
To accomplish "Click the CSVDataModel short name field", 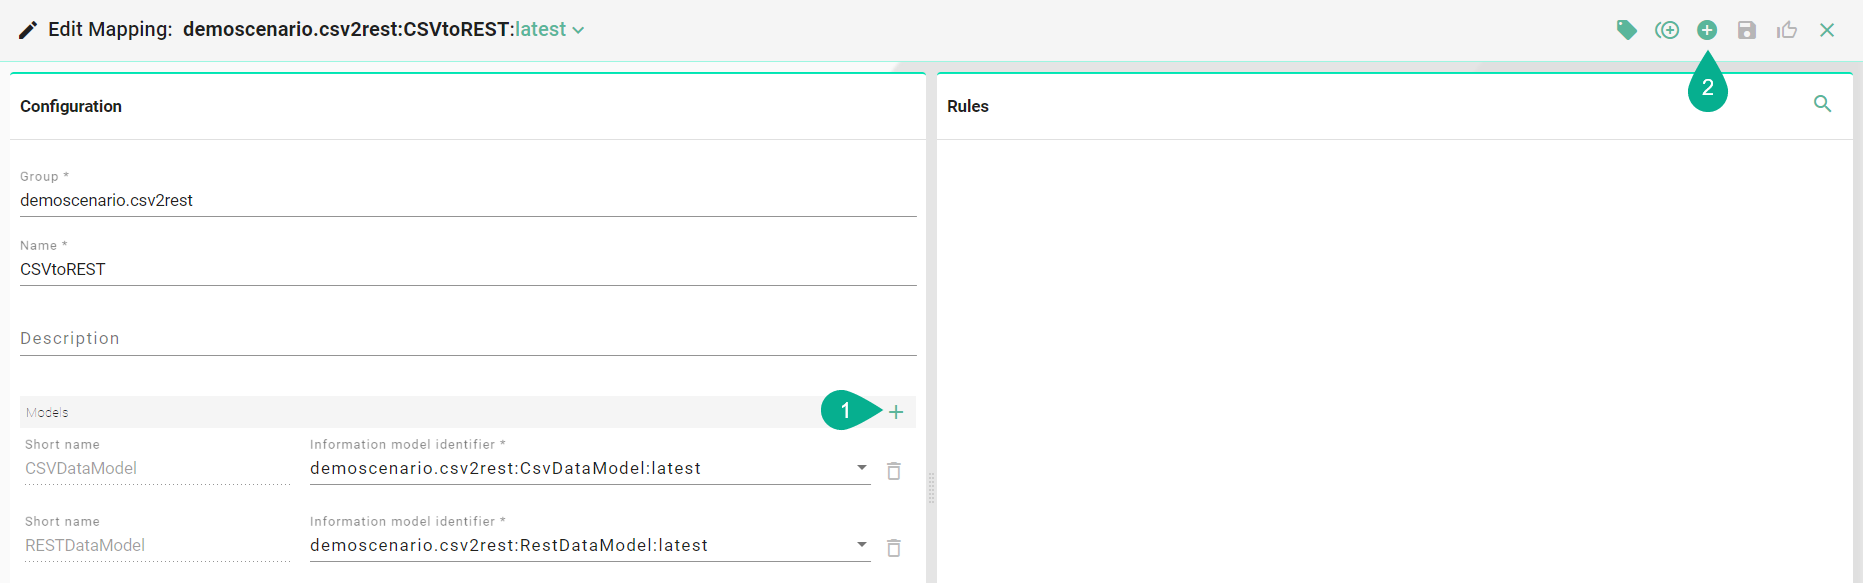I will [x=158, y=468].
